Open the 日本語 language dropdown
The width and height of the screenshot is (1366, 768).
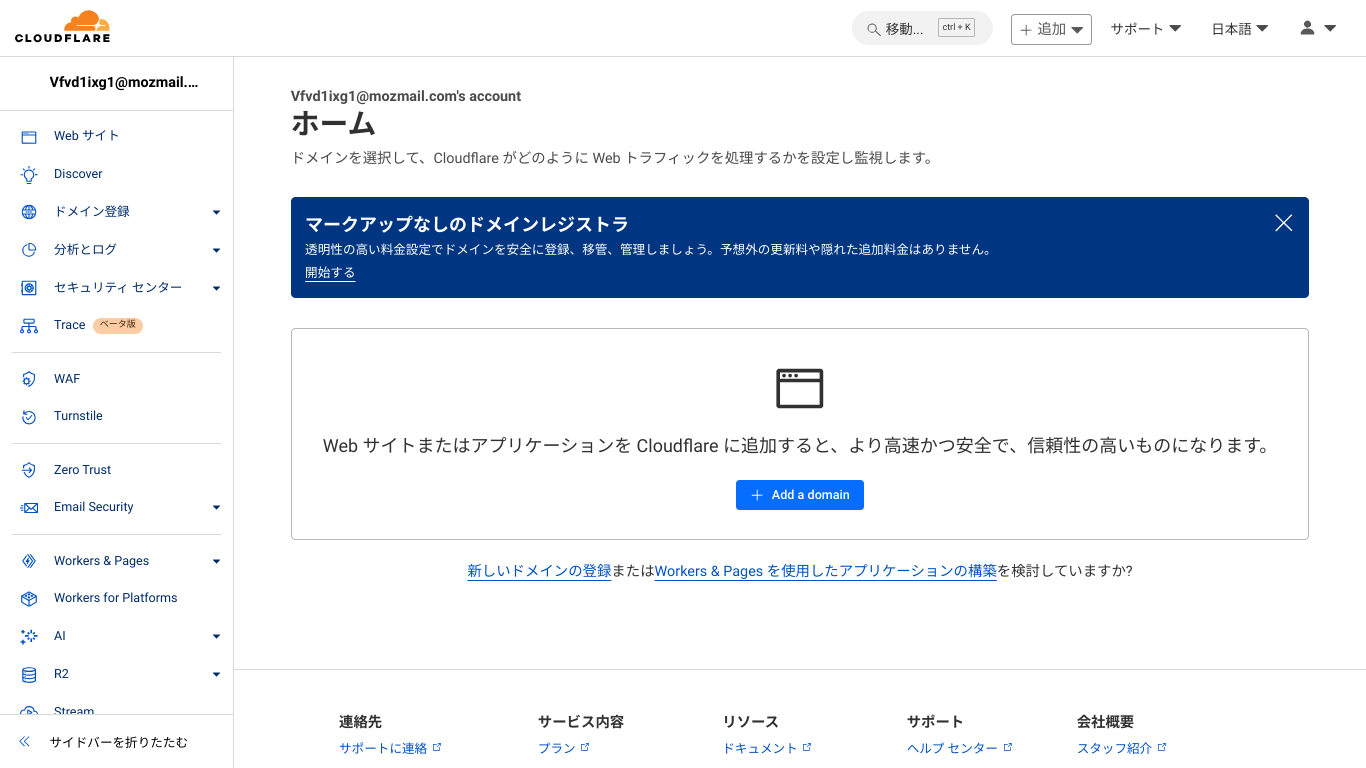[1240, 29]
